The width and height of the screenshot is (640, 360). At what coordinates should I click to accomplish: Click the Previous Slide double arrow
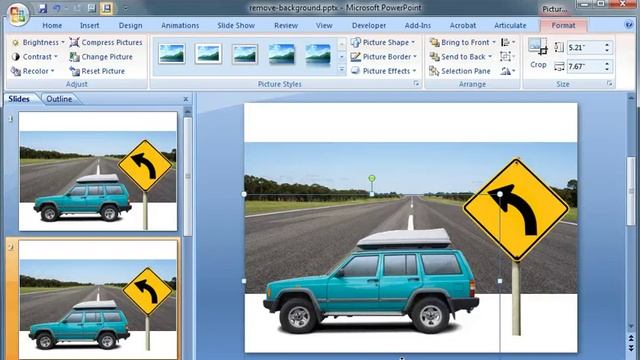[631, 338]
